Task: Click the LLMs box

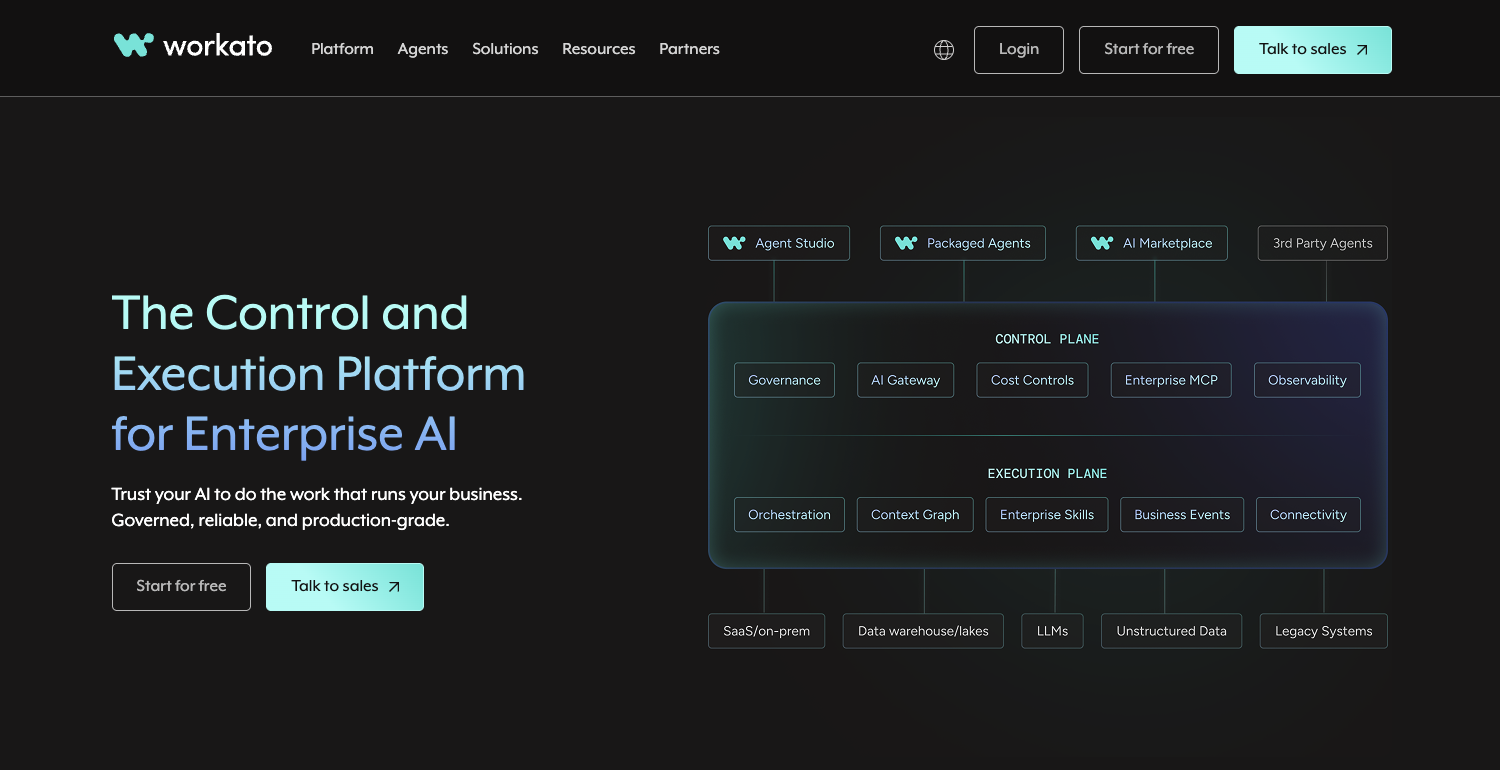Action: pos(1052,631)
